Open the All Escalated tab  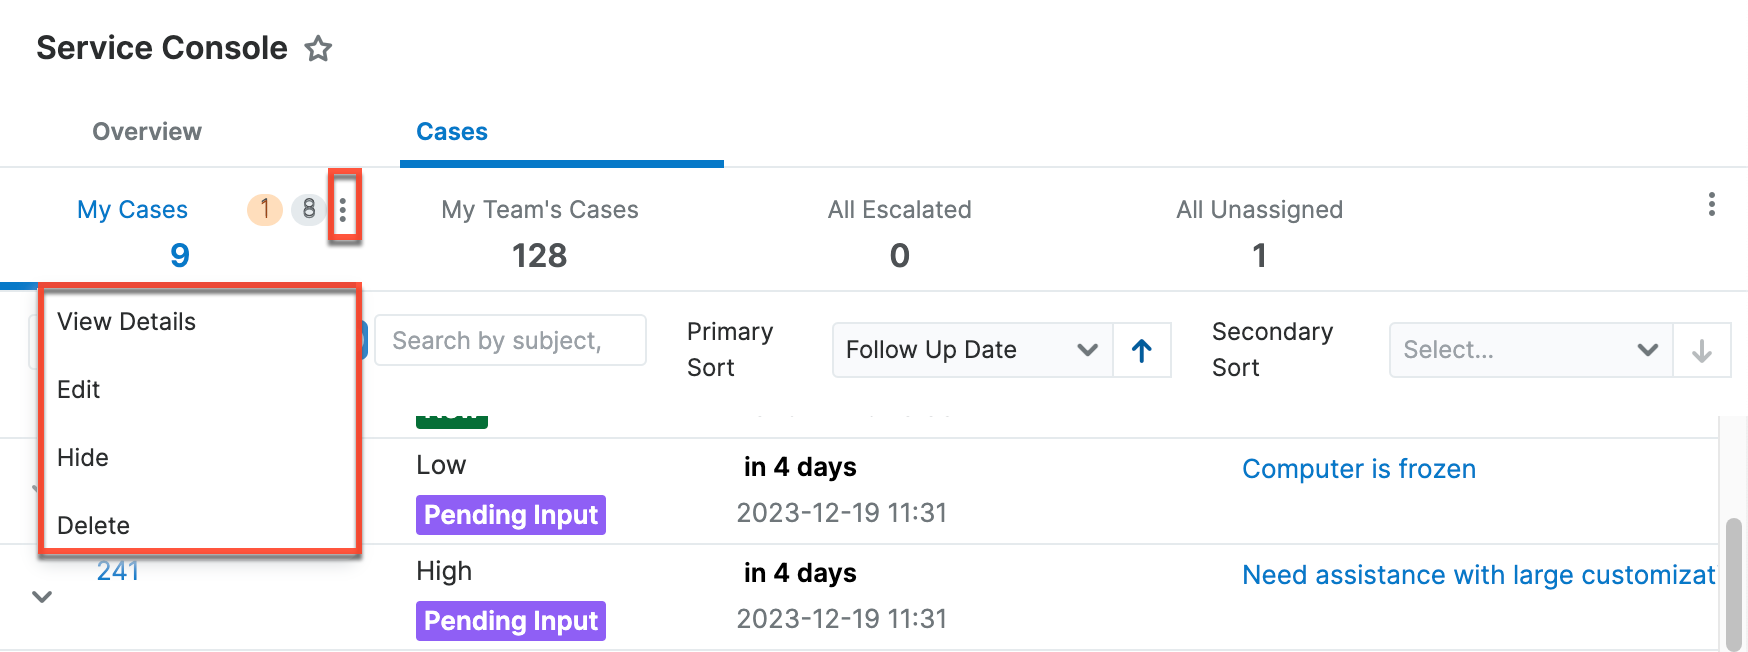pyautogui.click(x=899, y=230)
